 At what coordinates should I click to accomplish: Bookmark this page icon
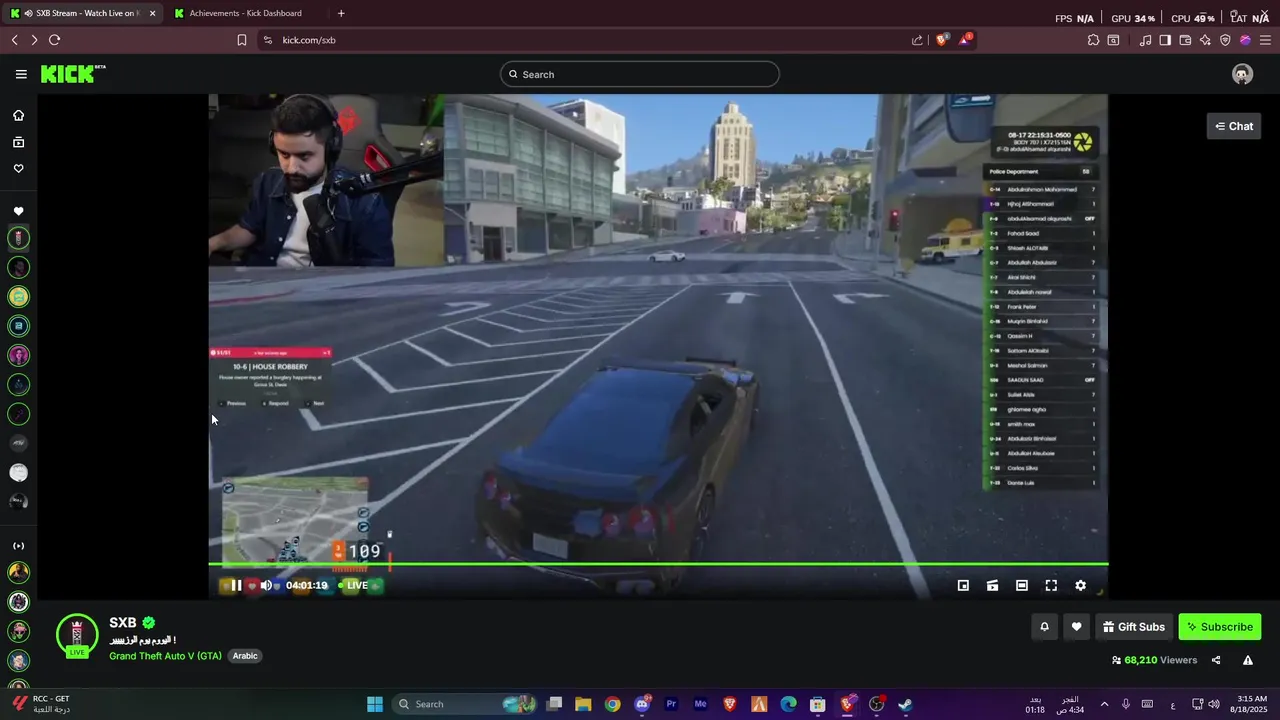coord(242,40)
